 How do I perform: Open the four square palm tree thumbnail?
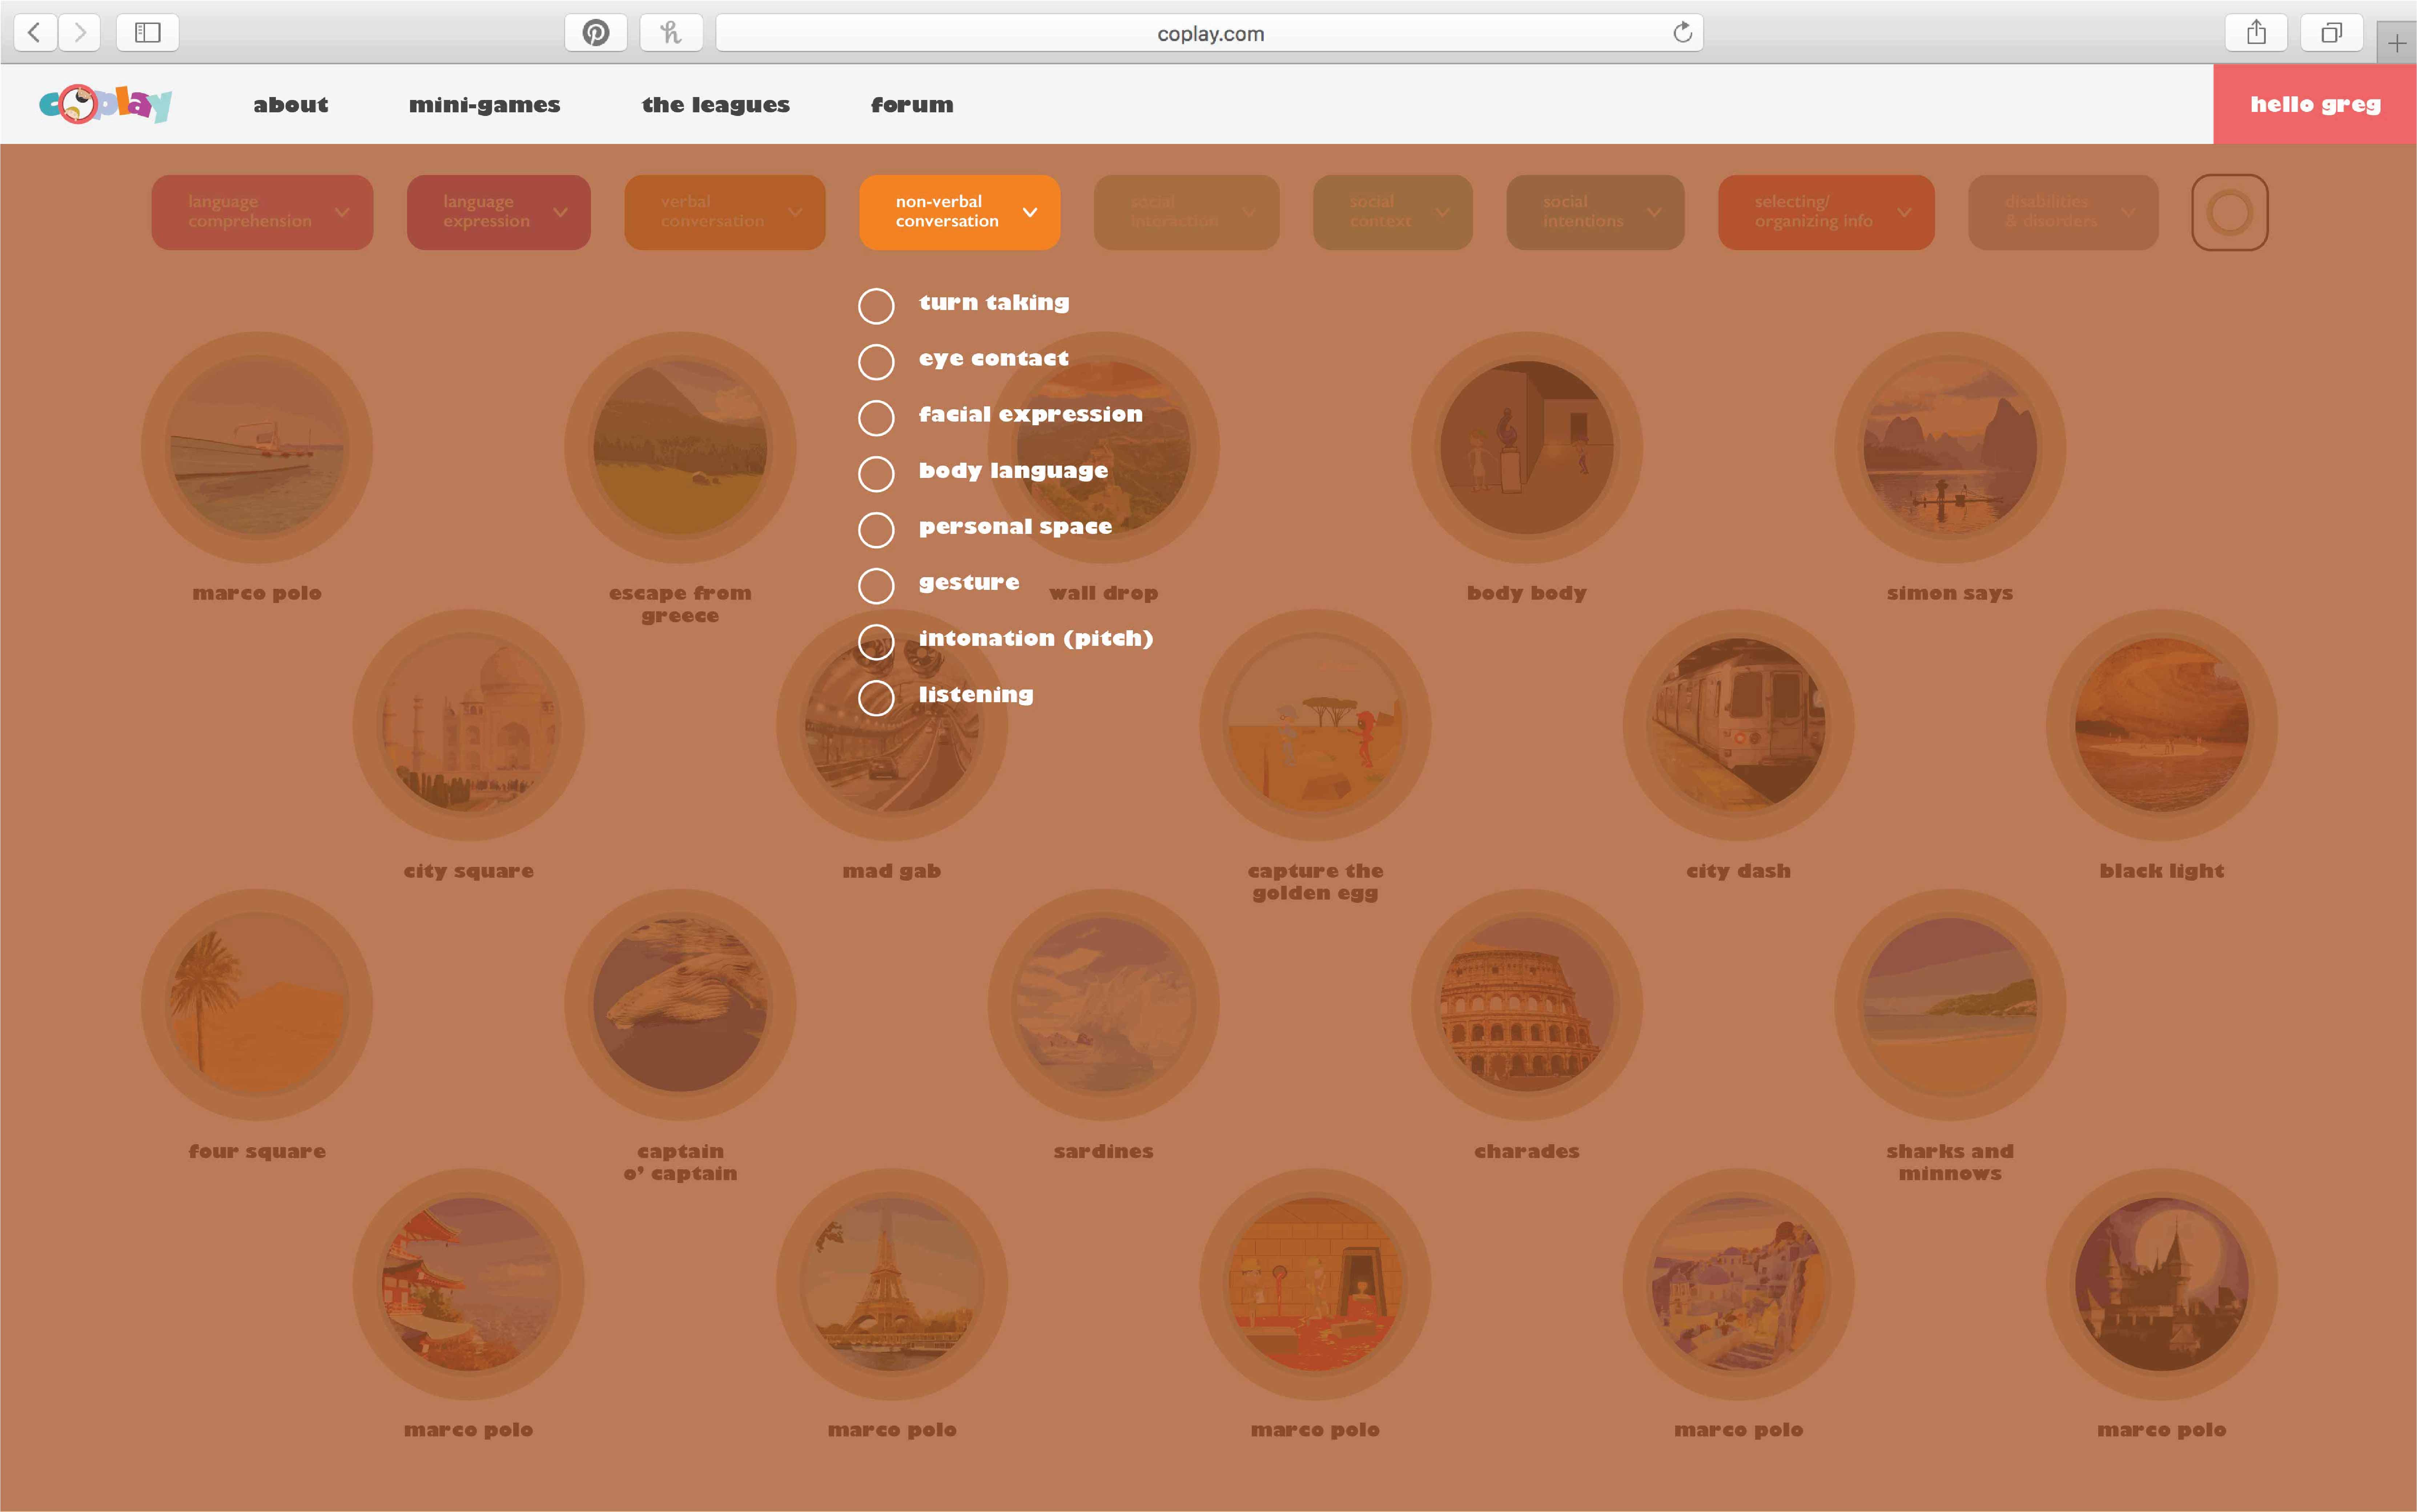(257, 1005)
